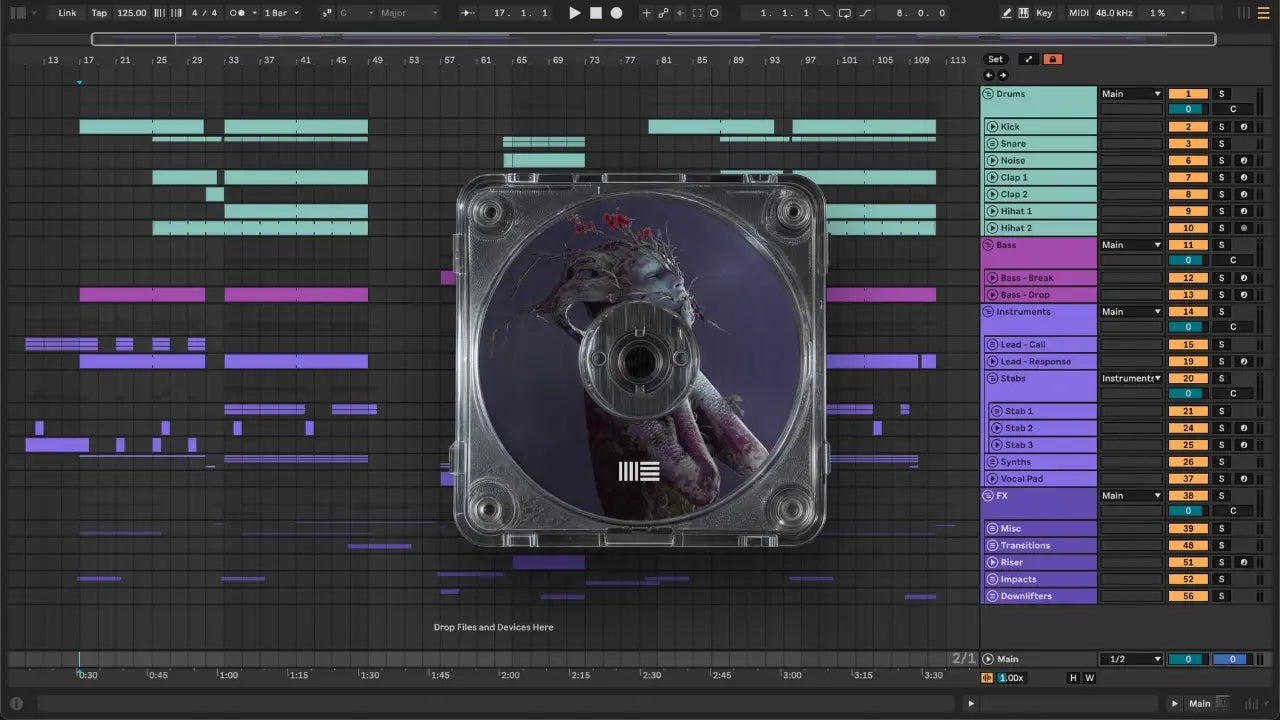Click the Tap tempo button
Image resolution: width=1280 pixels, height=720 pixels.
[x=99, y=13]
